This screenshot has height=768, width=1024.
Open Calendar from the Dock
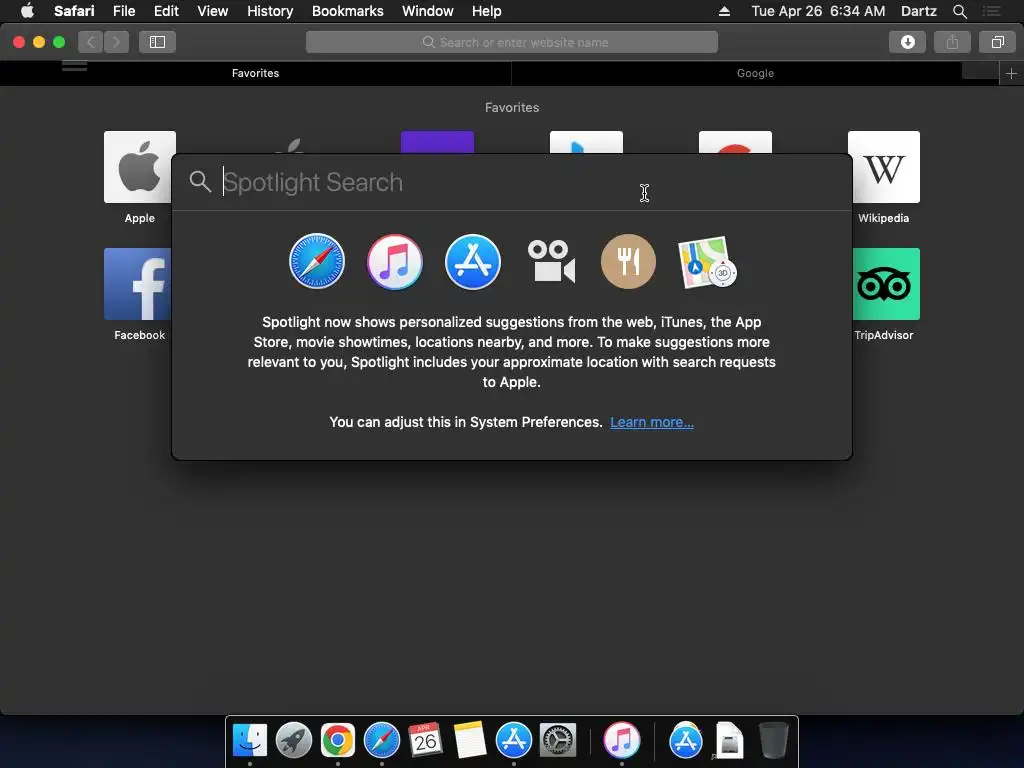[426, 741]
